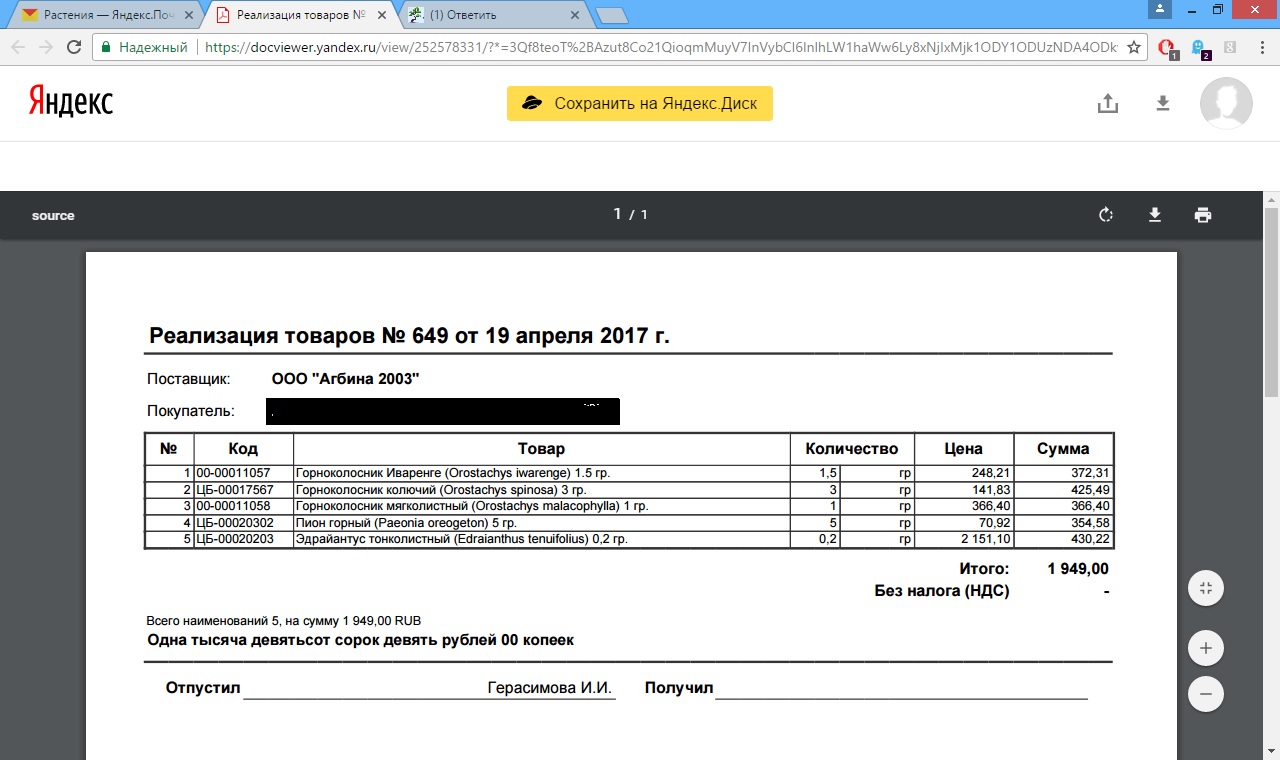
Task: Click the Opera-style red extension icon
Action: [x=1166, y=47]
